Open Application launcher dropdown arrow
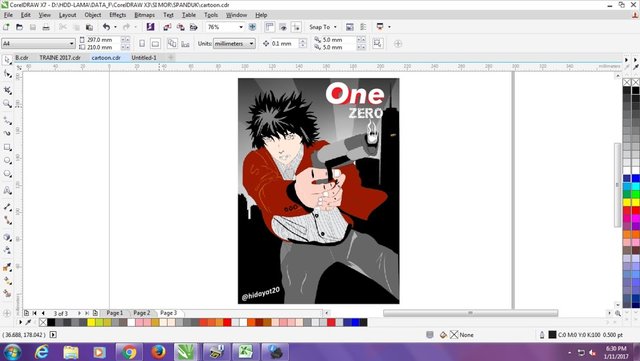This screenshot has width=640, height=361. pos(389,27)
